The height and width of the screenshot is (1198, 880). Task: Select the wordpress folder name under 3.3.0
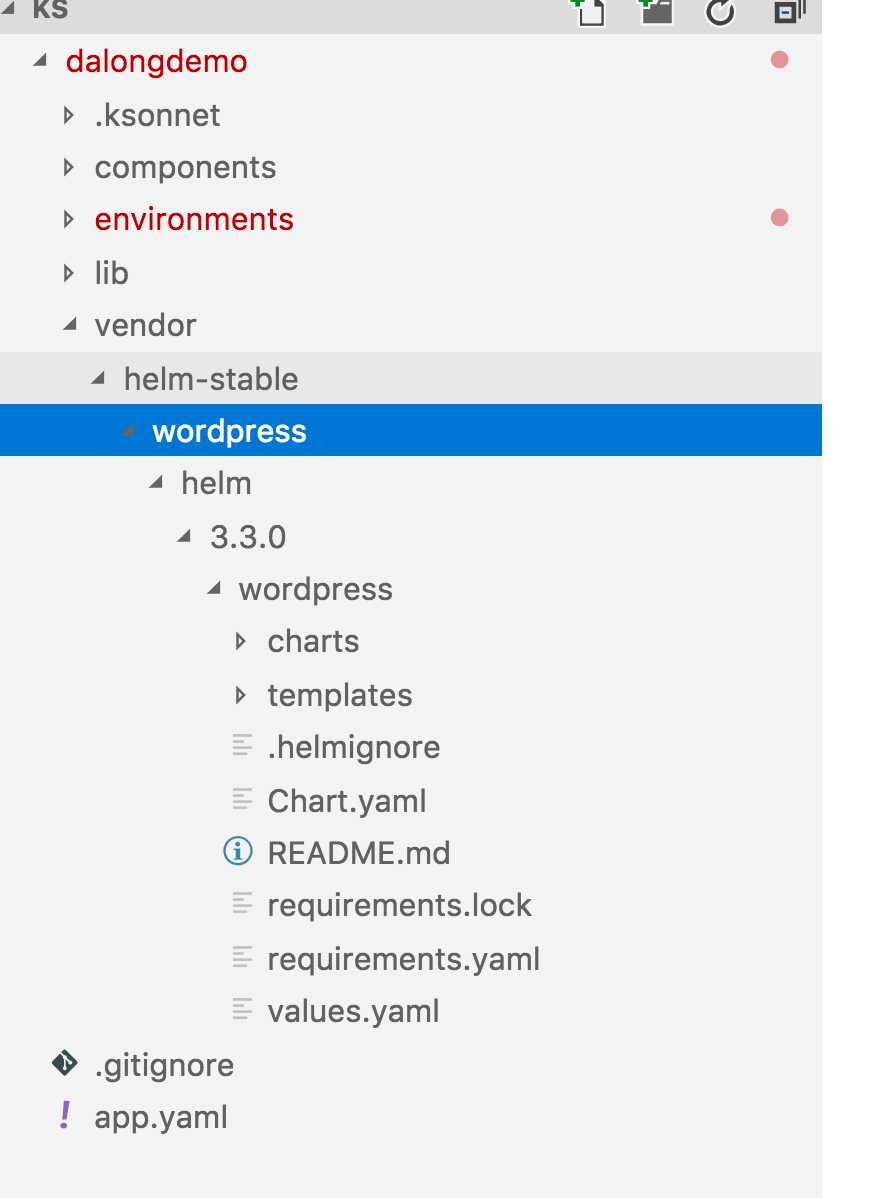(315, 590)
